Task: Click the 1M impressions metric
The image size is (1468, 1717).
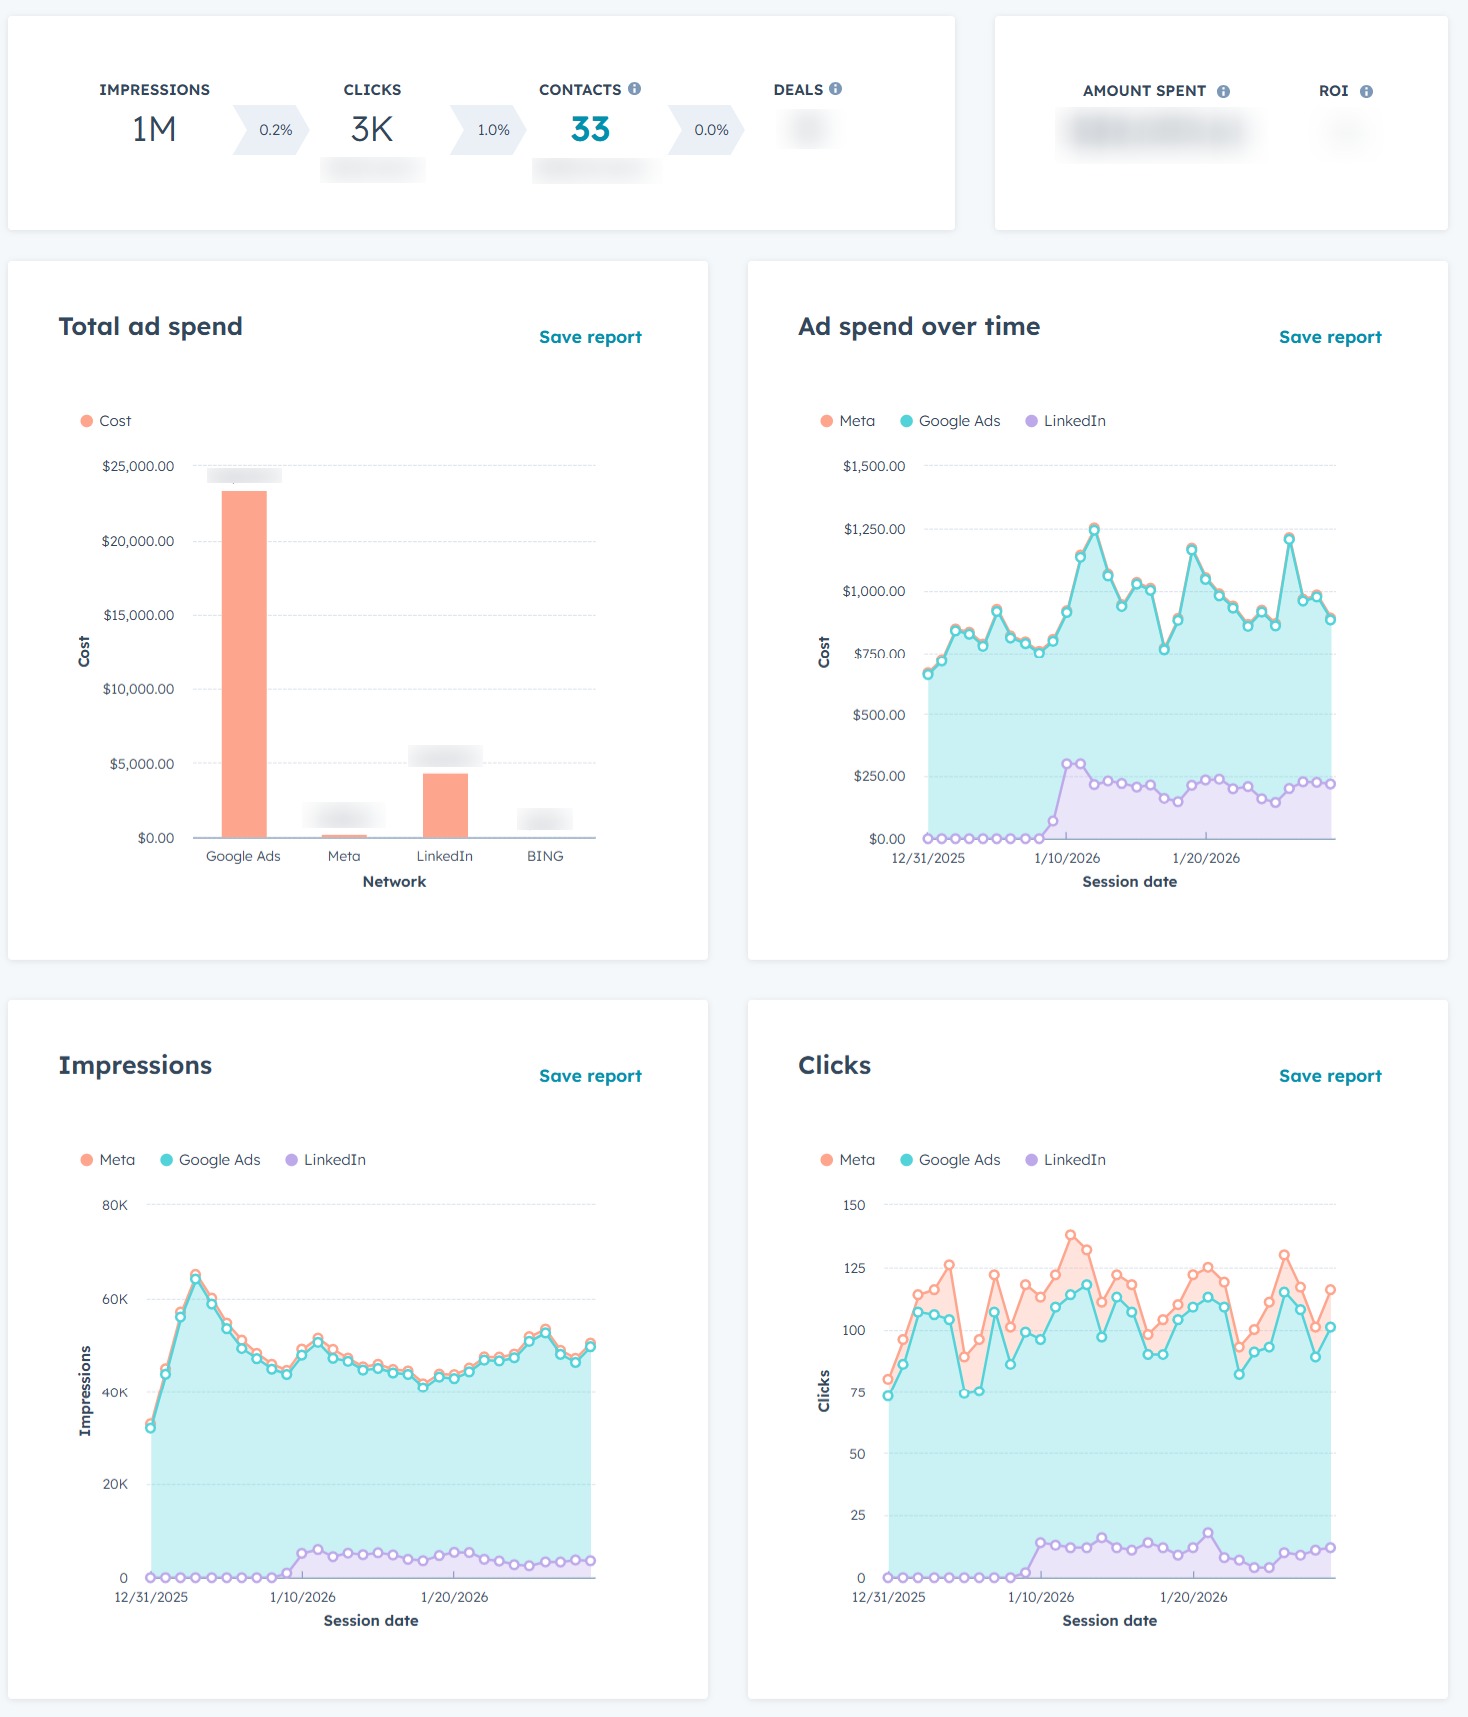Action: coord(154,129)
